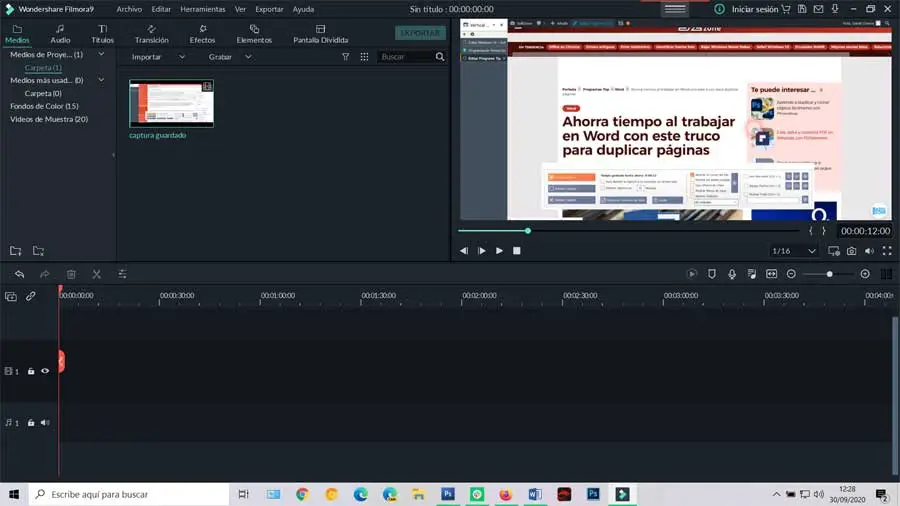Select Carpeta (1) under Medios de Proyecto
This screenshot has width=900, height=506.
43,67
